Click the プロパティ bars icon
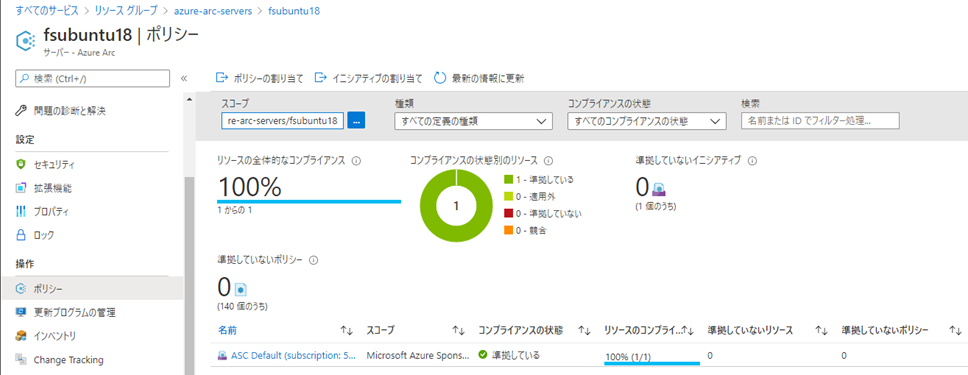The width and height of the screenshot is (968, 375). point(21,211)
